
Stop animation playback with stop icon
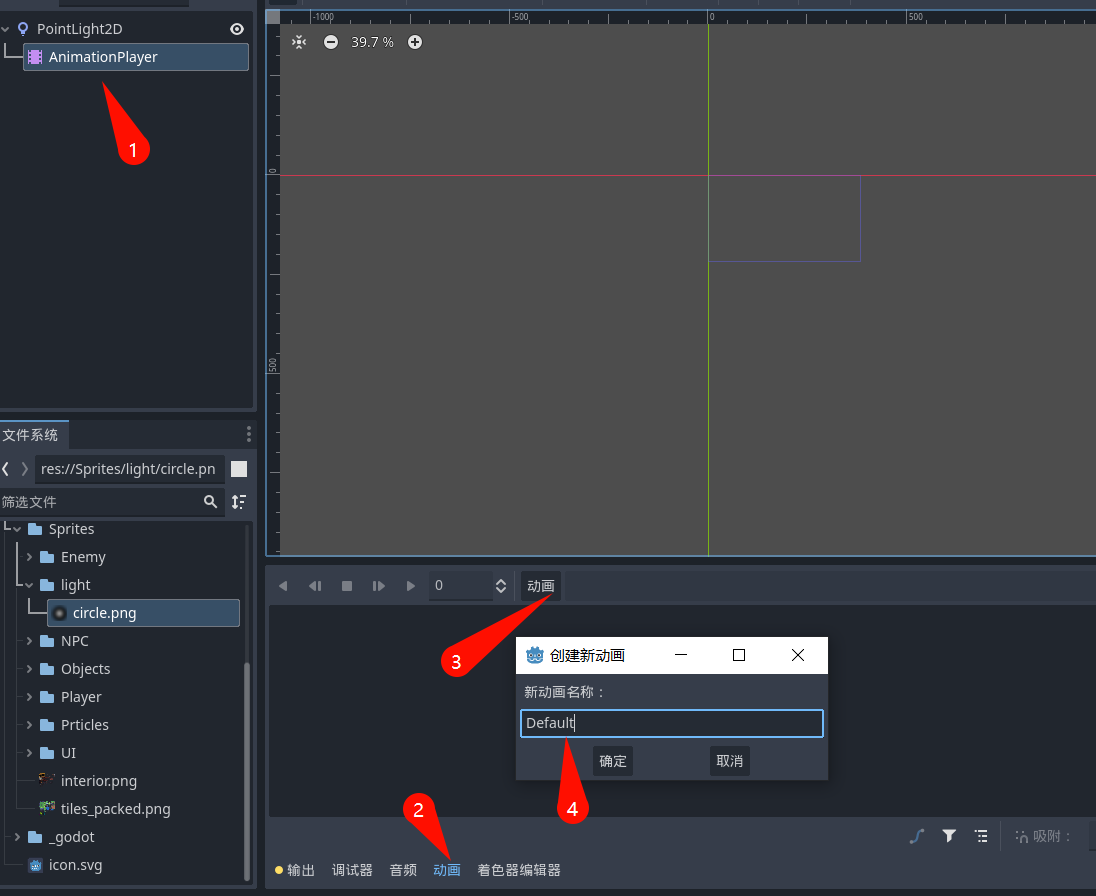[x=346, y=586]
